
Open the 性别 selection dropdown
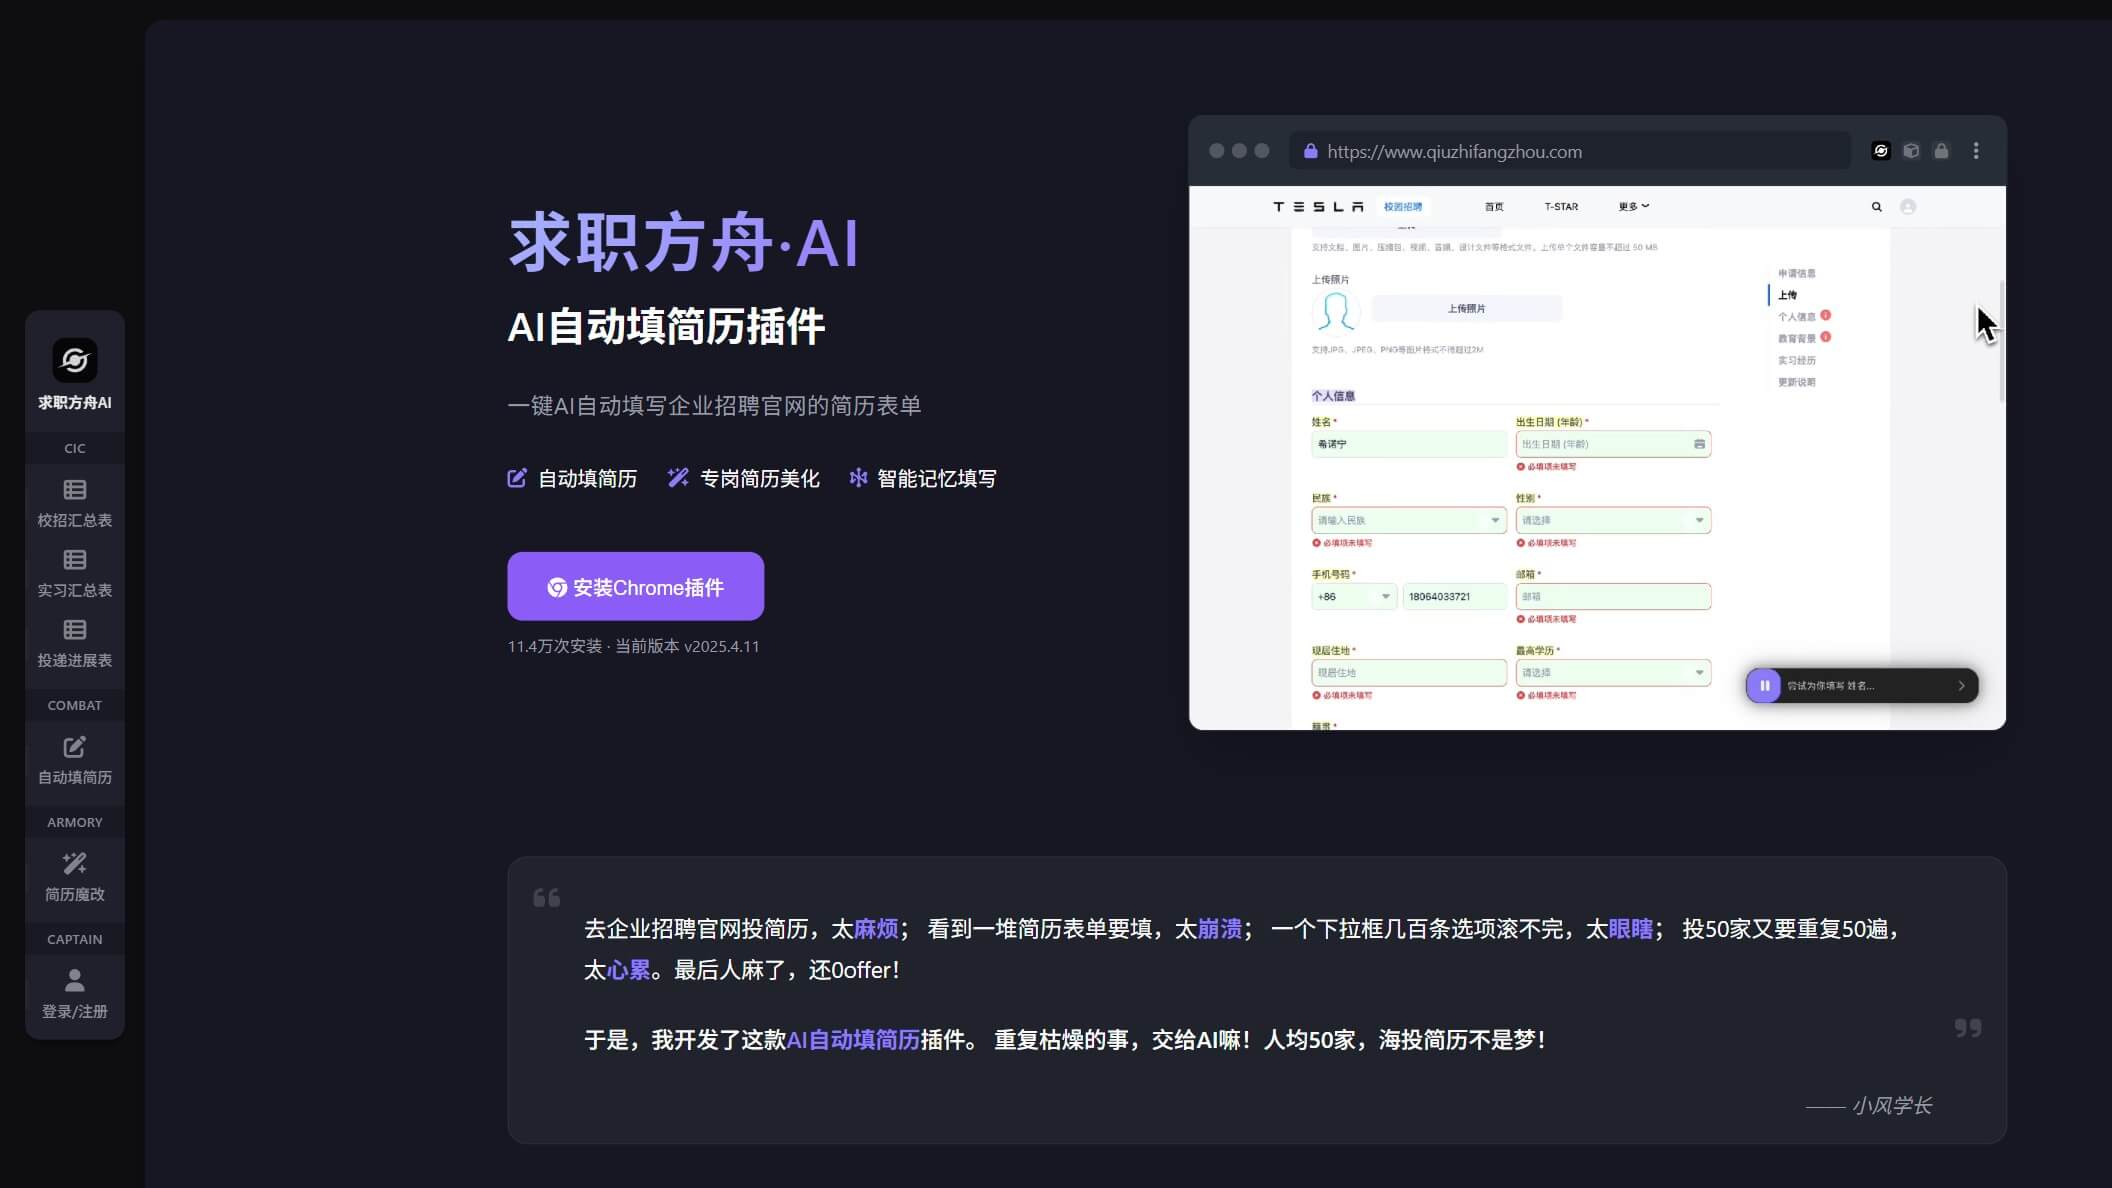[1700, 520]
